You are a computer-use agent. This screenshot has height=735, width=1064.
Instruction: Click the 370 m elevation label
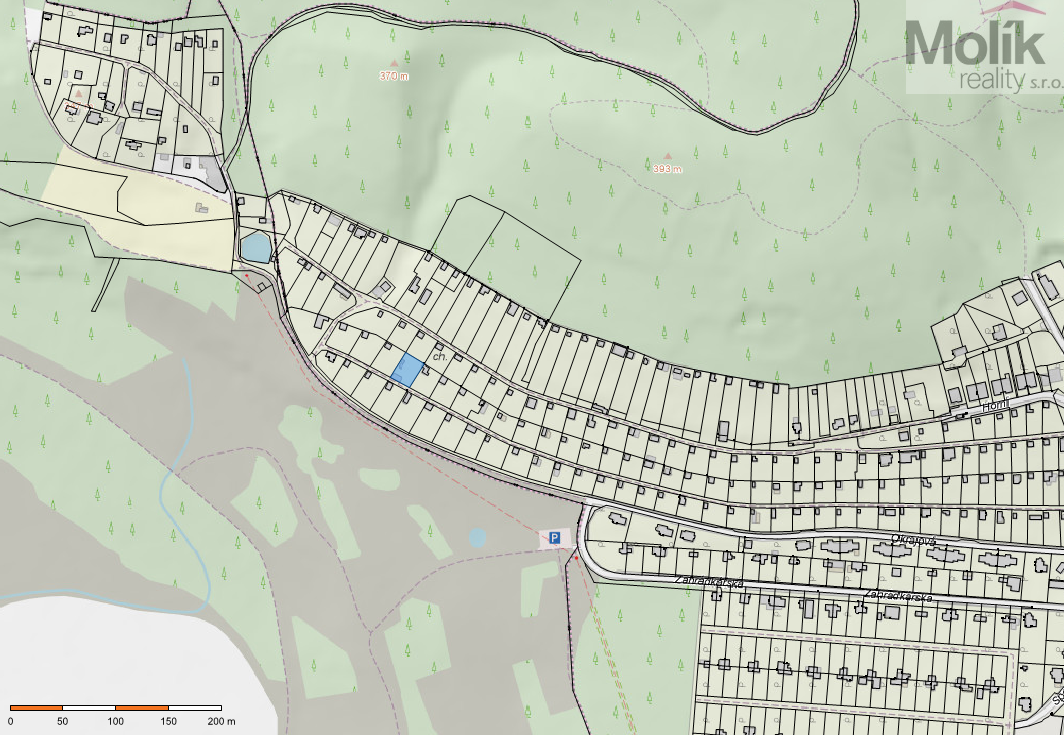point(395,76)
